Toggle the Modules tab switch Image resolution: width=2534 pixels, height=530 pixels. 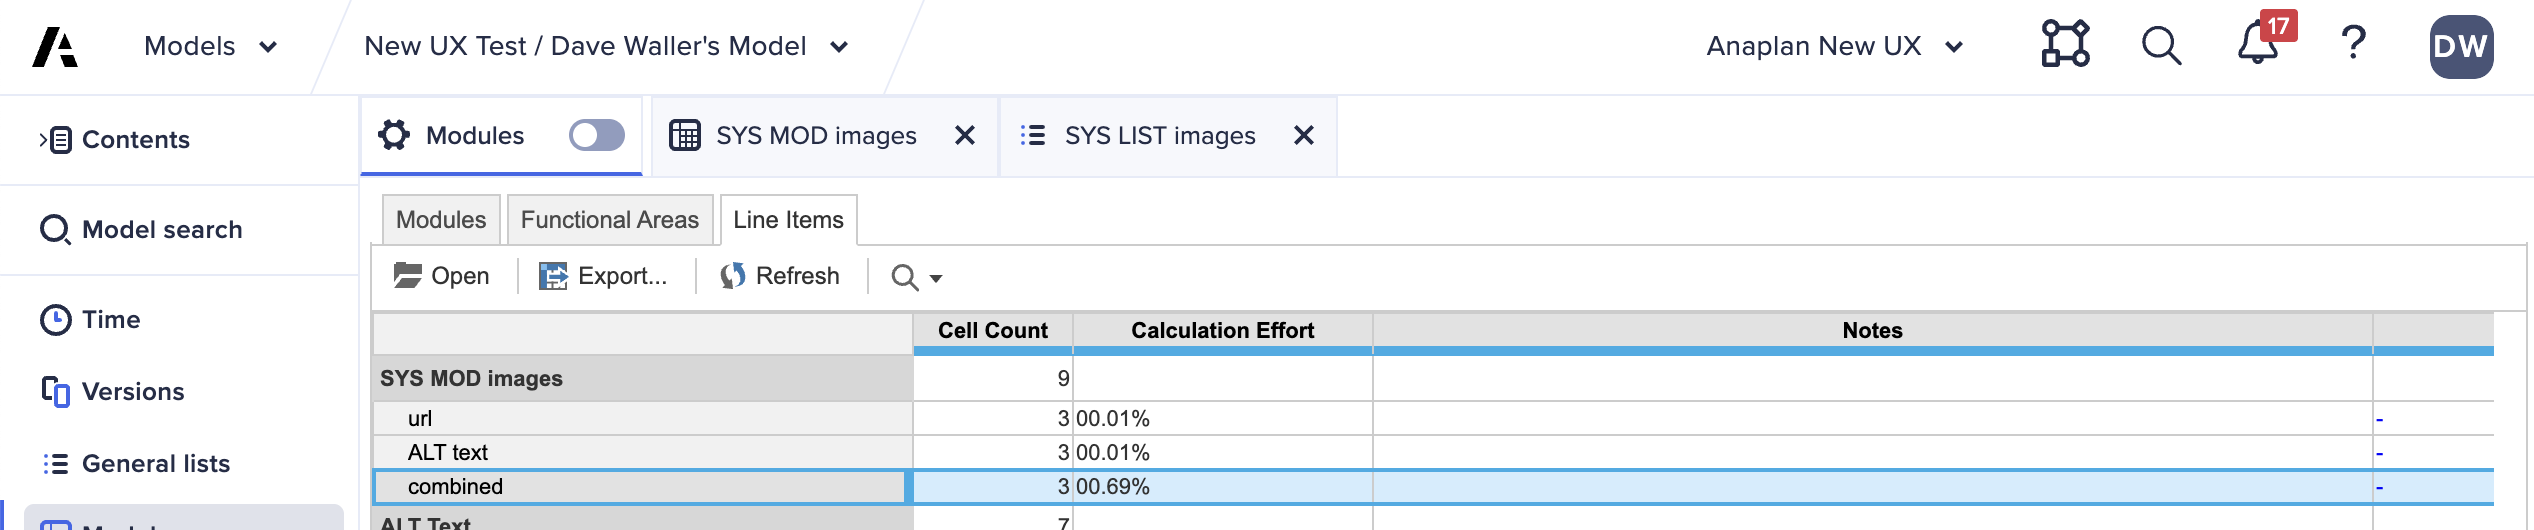[x=597, y=135]
